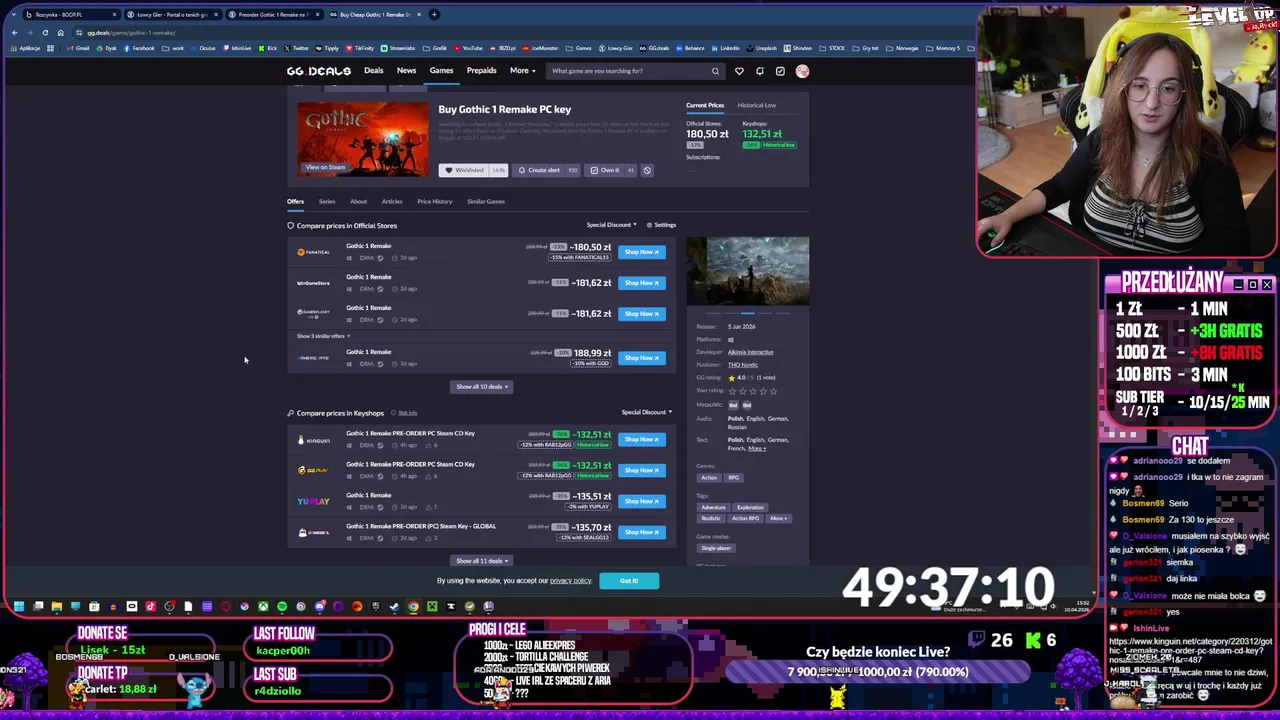Open THQ Nordic publisher link
1280x720 pixels.
pos(743,365)
